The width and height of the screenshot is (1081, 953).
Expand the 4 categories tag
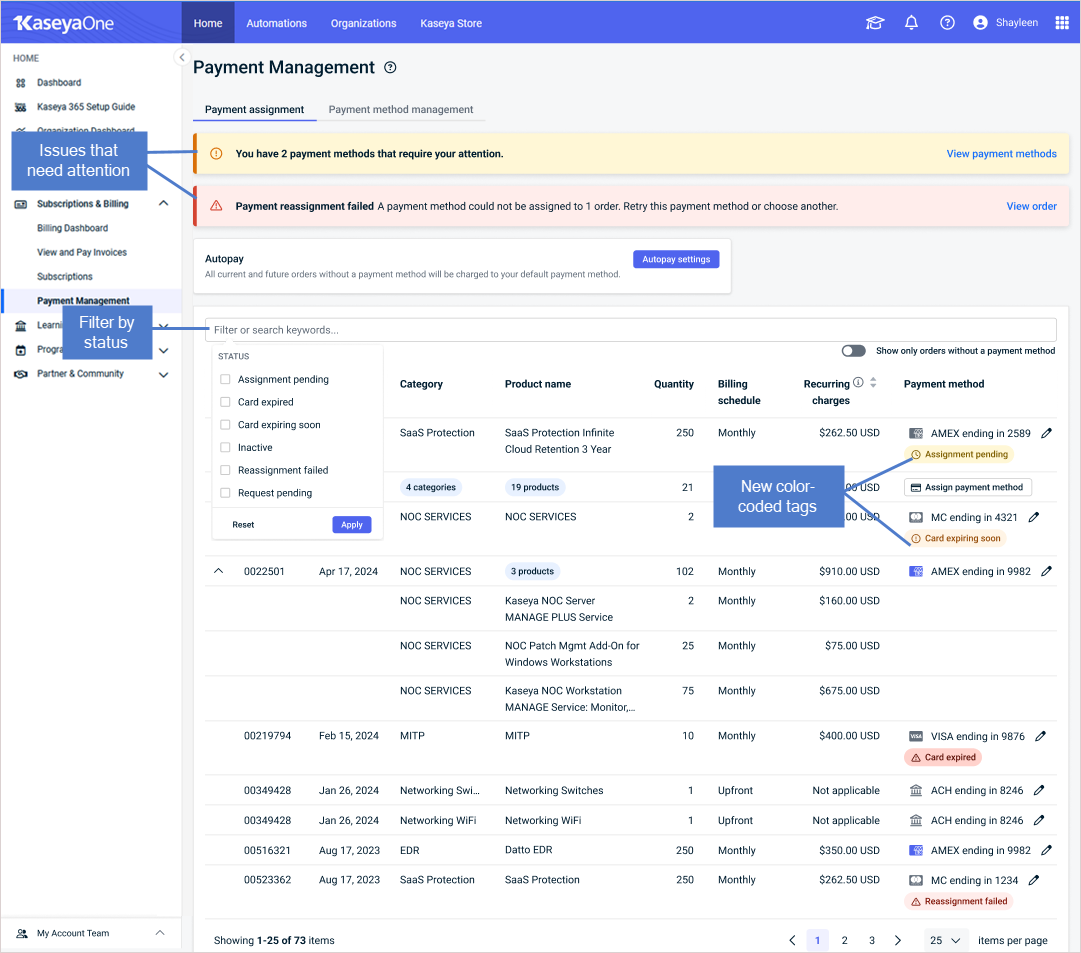[x=431, y=488]
